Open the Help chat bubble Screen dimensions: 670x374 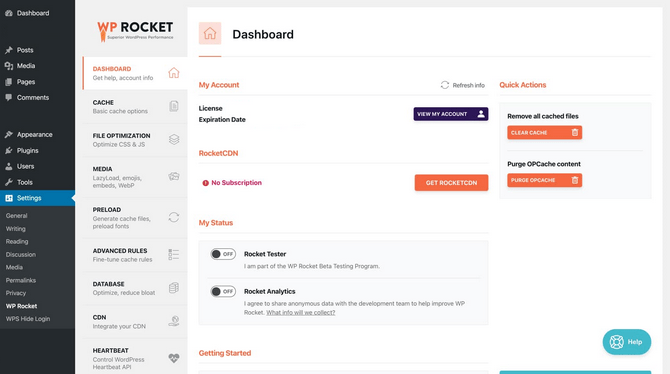coord(627,342)
